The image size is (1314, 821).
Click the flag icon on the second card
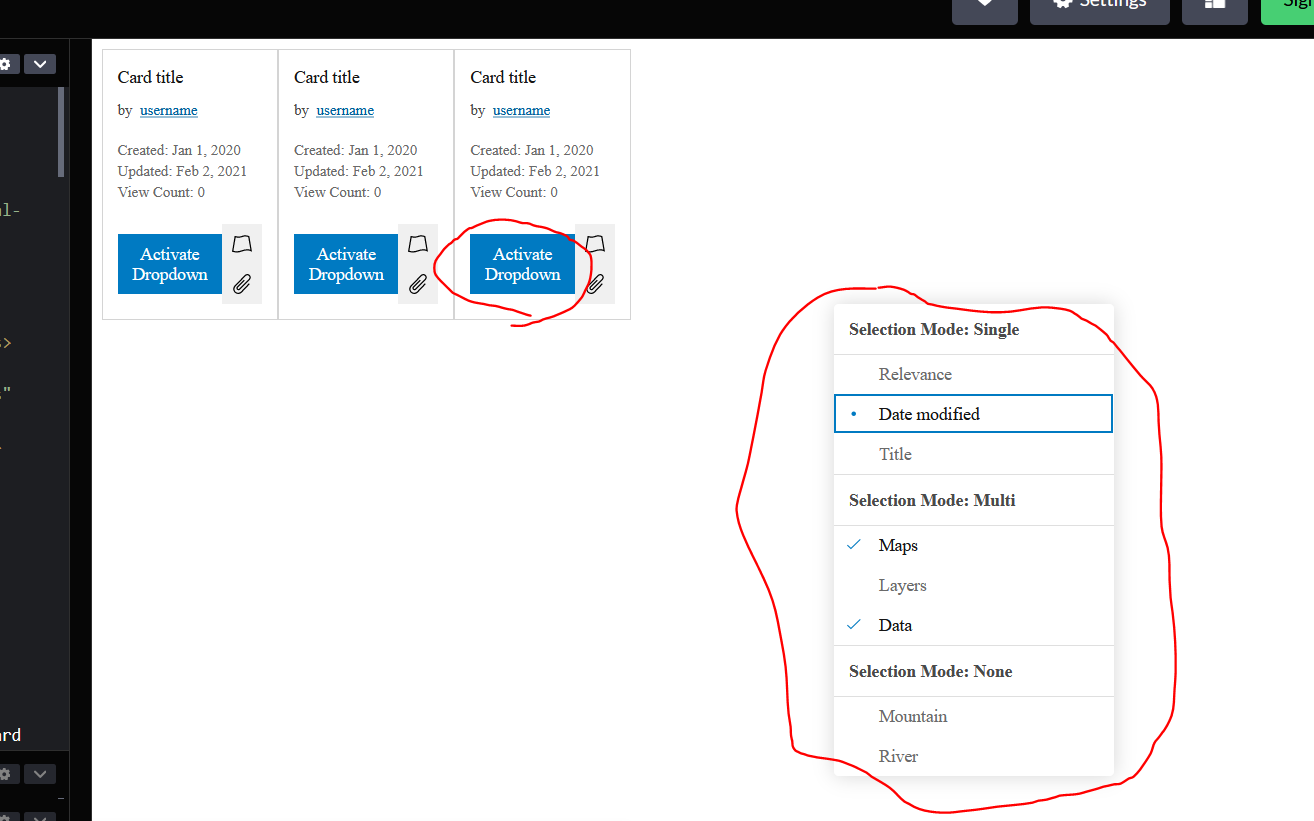click(x=417, y=243)
